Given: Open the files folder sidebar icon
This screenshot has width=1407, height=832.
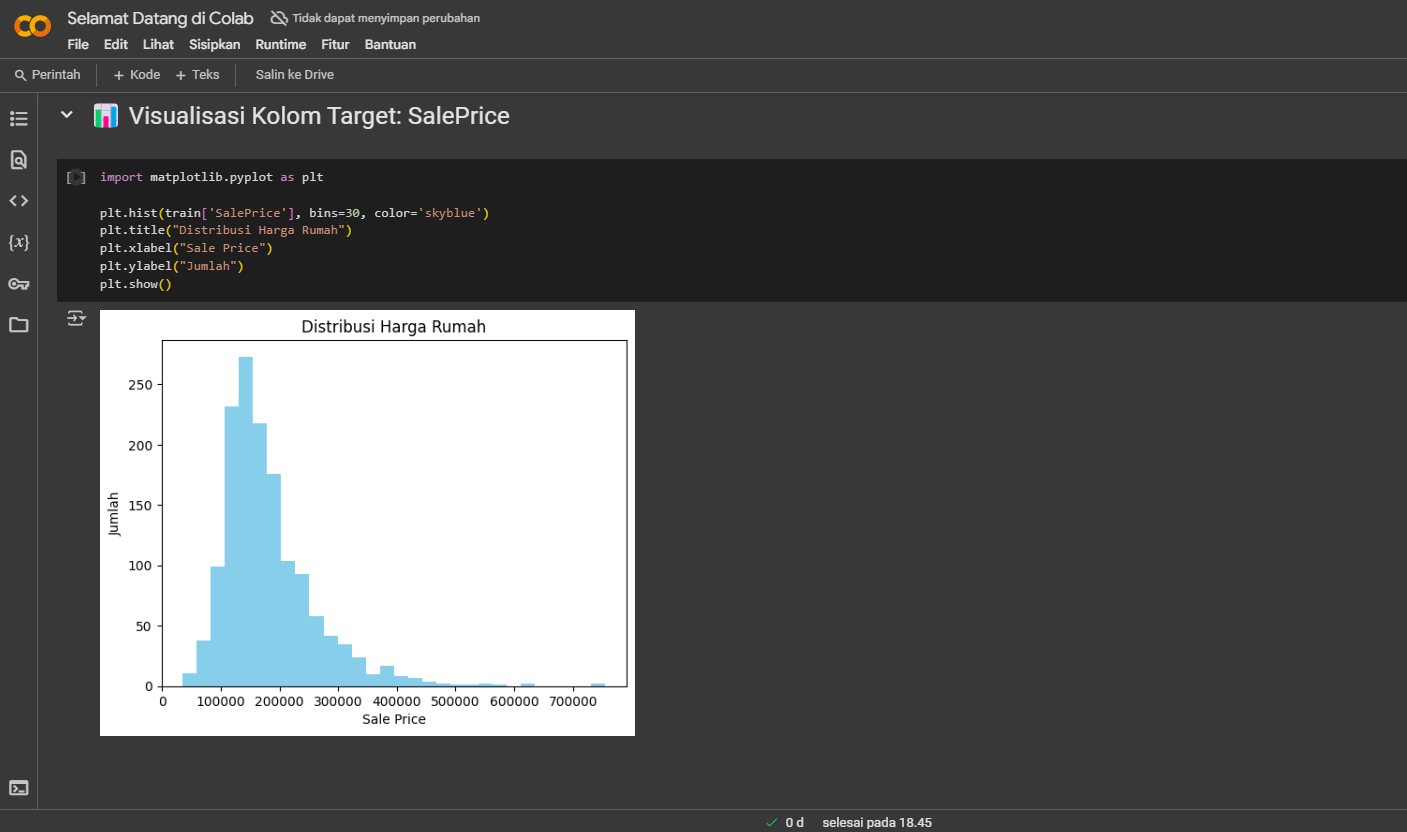Looking at the screenshot, I should click(18, 325).
